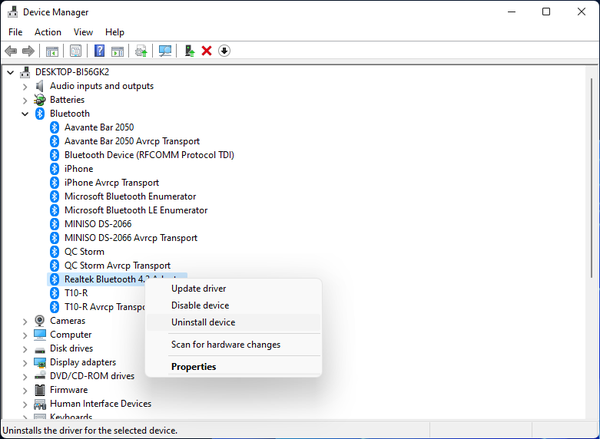Select Bluetooth Device (RFCOMM Protocol TDI)
The width and height of the screenshot is (600, 439).
coord(149,155)
